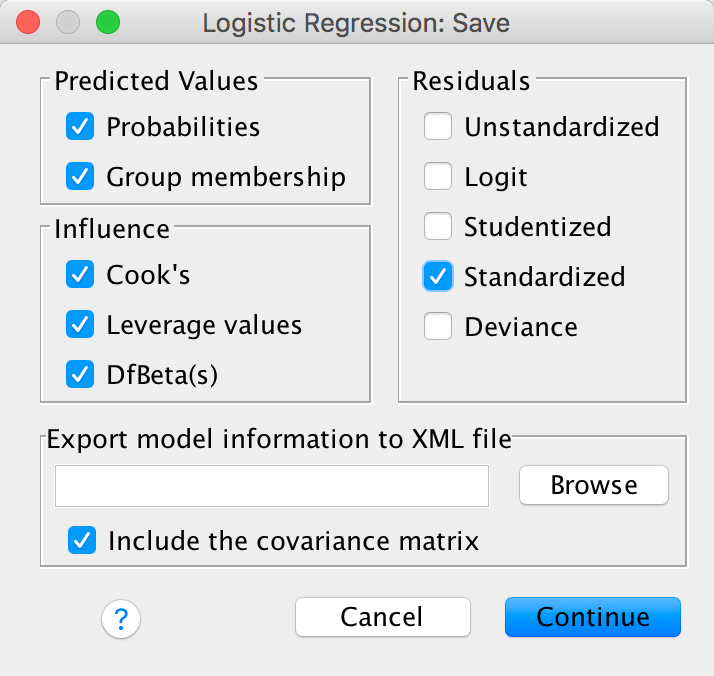This screenshot has width=714, height=676.
Task: Click the gray minimize window button
Action: 68,22
